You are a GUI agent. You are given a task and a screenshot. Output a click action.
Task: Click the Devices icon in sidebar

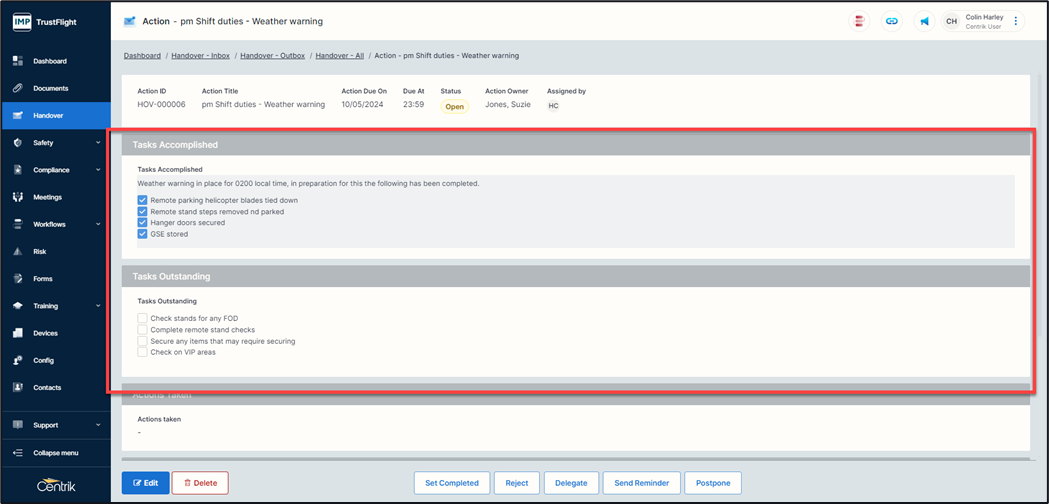(x=17, y=333)
